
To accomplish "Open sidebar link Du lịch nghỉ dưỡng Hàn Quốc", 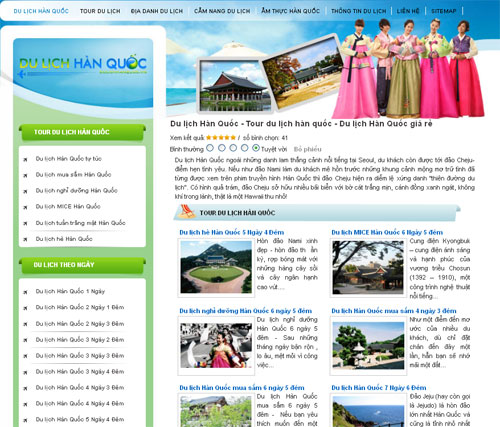I will 76,190.
